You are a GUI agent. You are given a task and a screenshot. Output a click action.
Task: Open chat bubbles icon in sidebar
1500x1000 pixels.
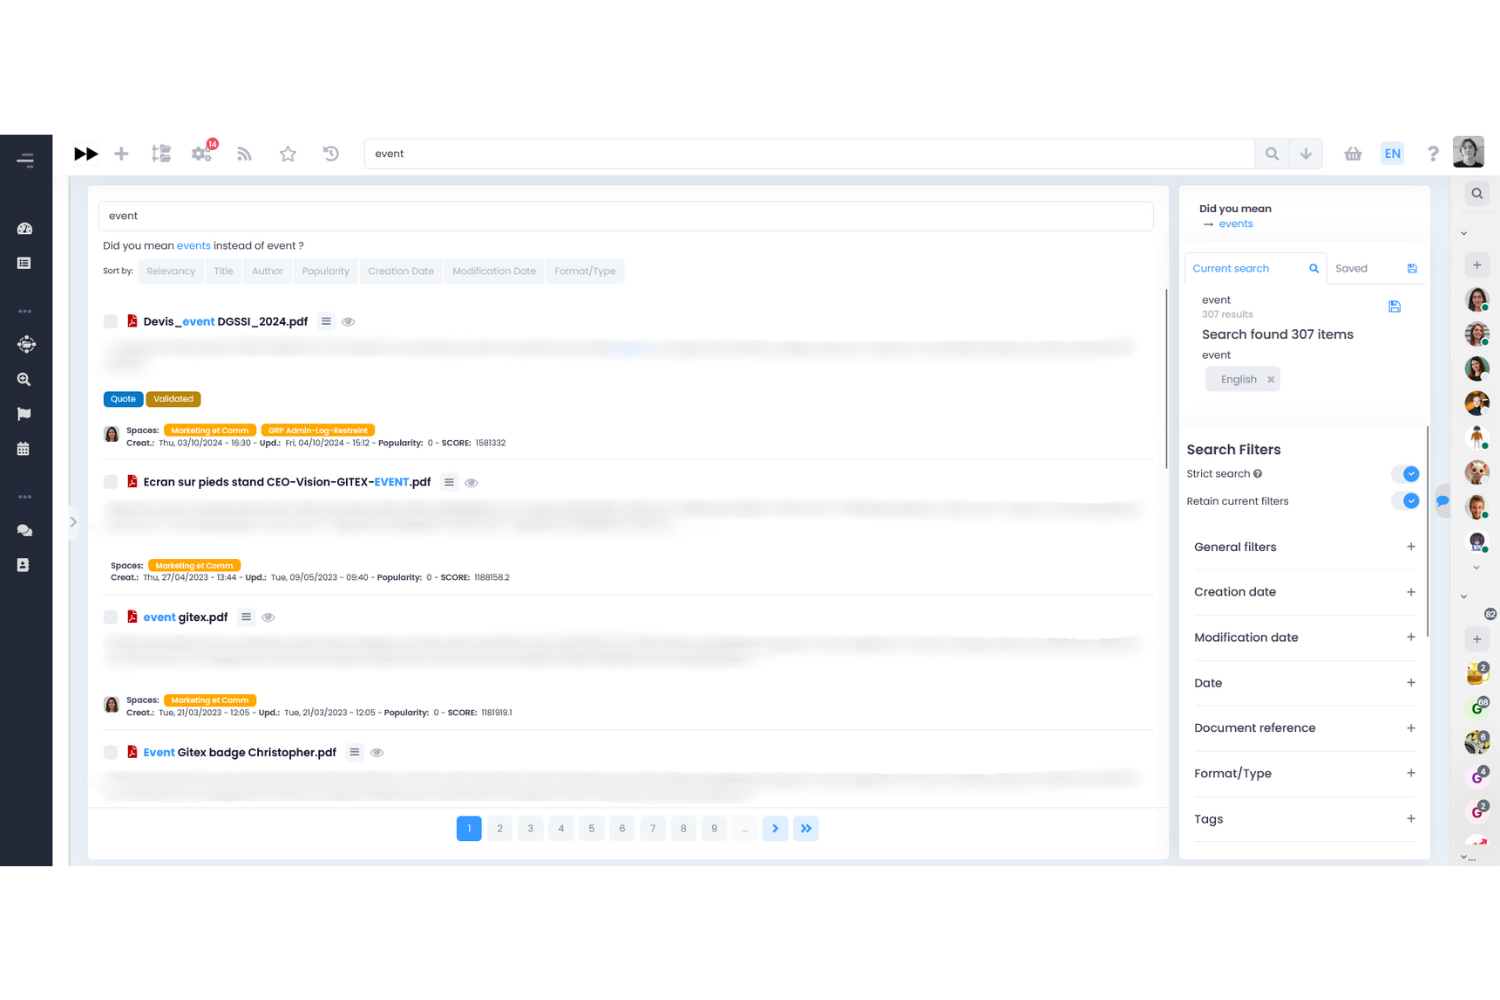pyautogui.click(x=24, y=531)
